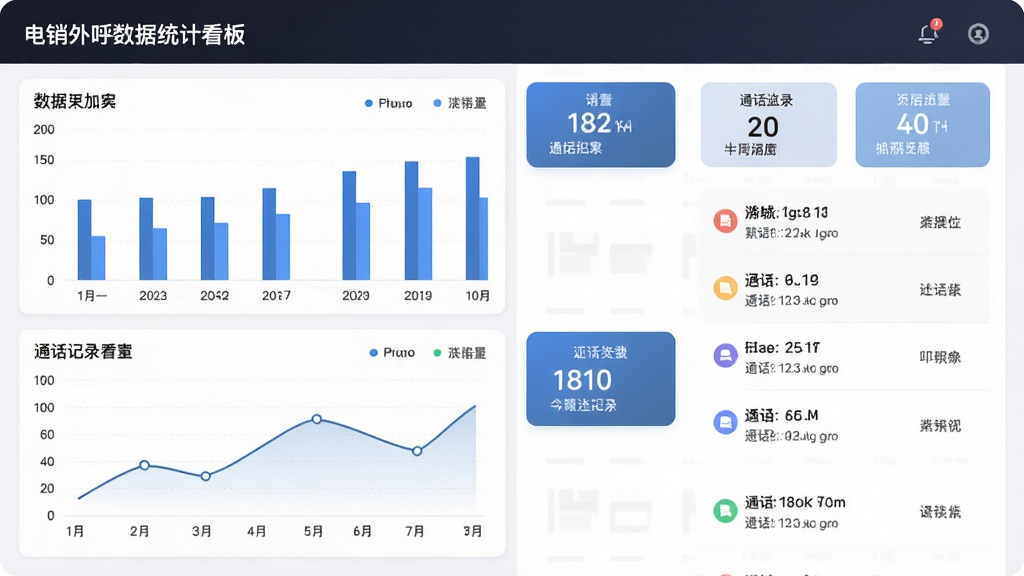Click the list entry text 通话: 66.M
This screenshot has height=576, width=1024.
782,415
